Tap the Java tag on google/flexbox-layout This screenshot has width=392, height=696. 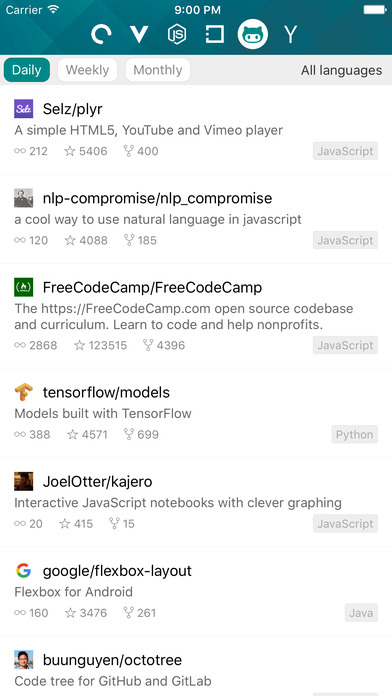[x=361, y=613]
